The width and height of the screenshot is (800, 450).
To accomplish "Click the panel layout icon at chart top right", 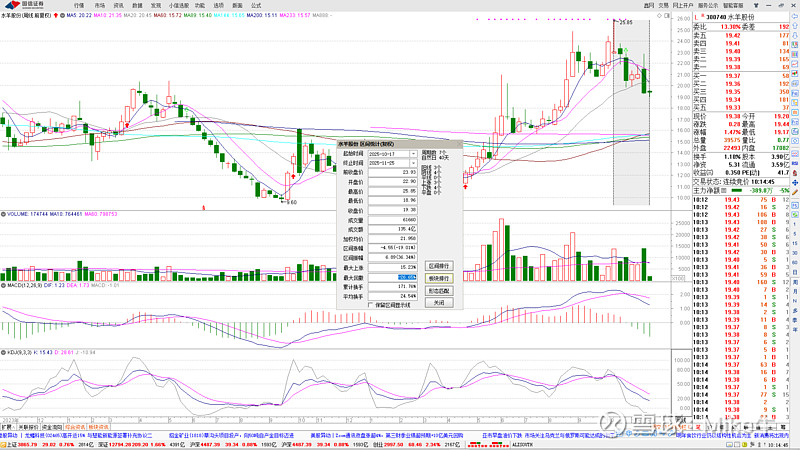I will click(x=666, y=16).
